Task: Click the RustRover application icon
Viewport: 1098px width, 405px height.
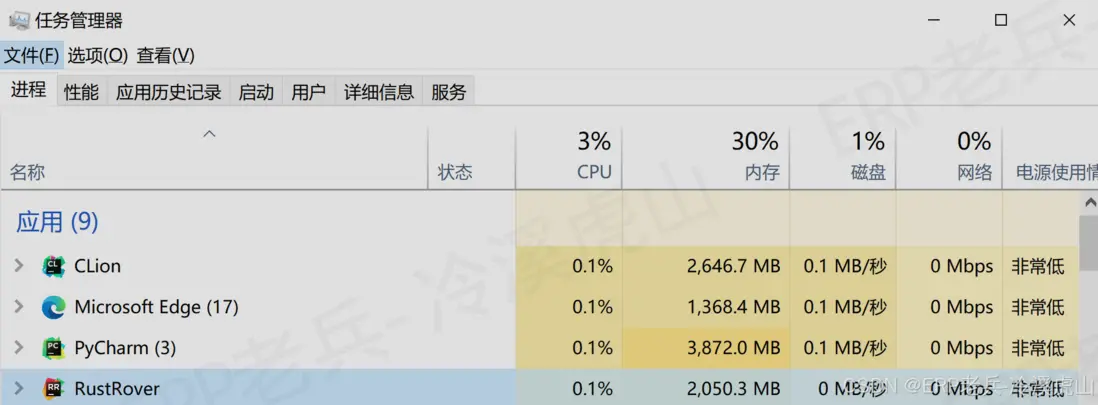Action: 54,389
